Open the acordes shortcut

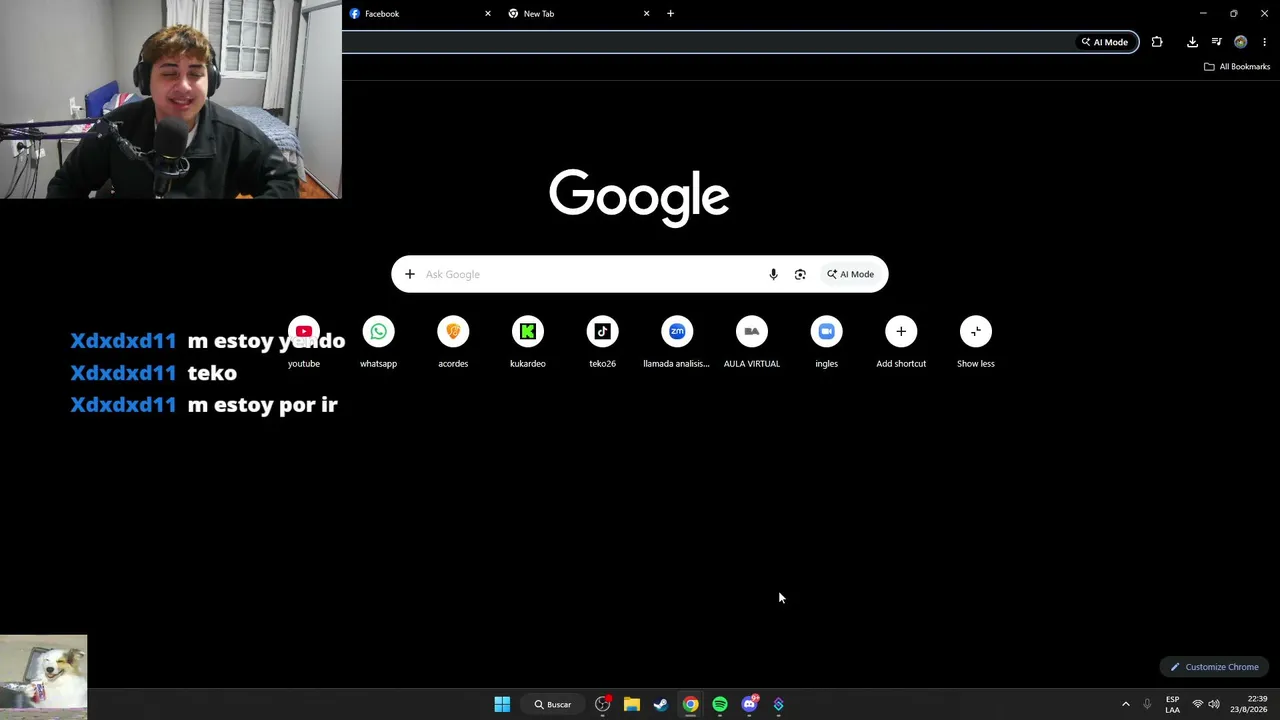pyautogui.click(x=453, y=342)
